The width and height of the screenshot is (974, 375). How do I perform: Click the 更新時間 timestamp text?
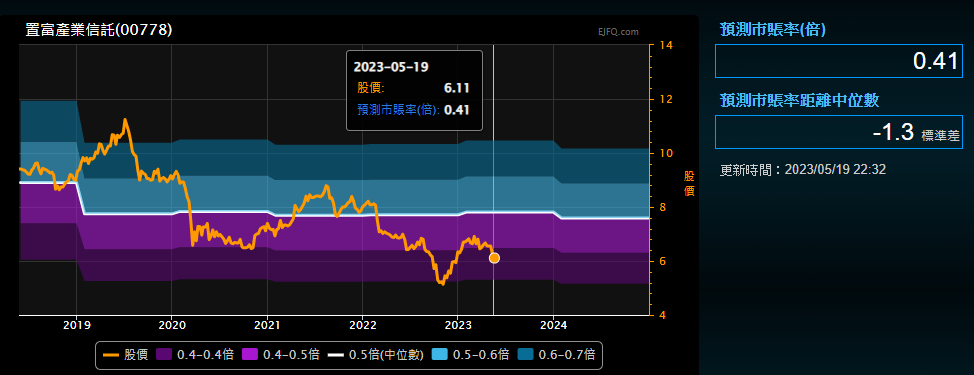tap(803, 170)
